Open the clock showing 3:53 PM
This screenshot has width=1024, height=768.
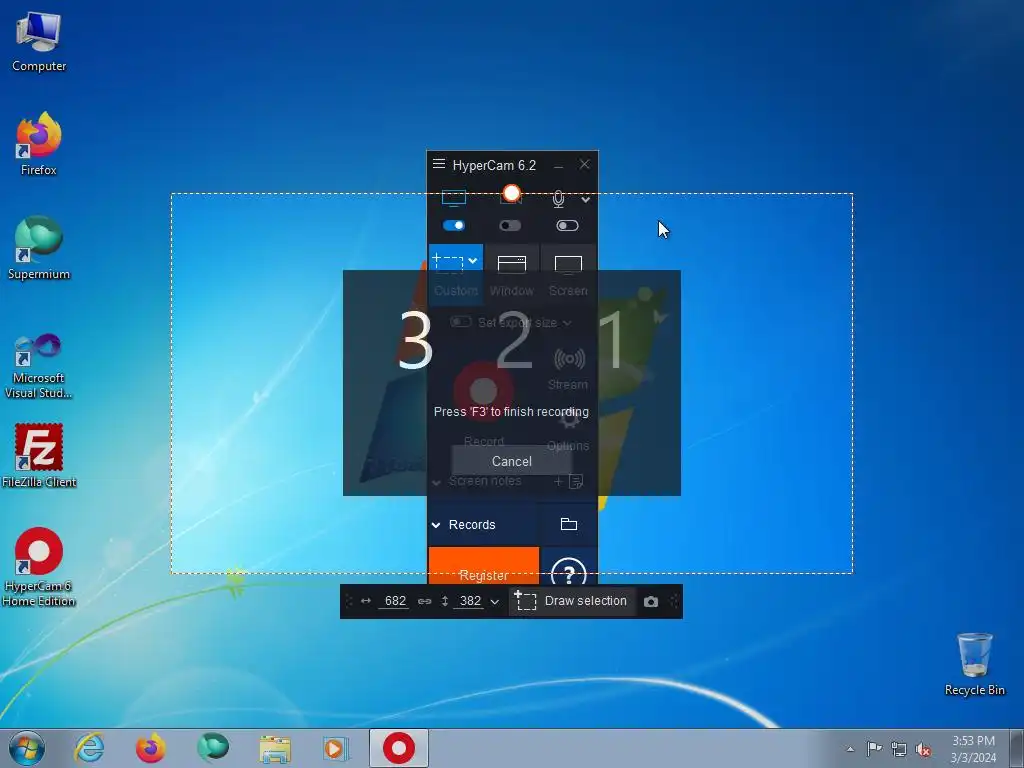[x=973, y=749]
